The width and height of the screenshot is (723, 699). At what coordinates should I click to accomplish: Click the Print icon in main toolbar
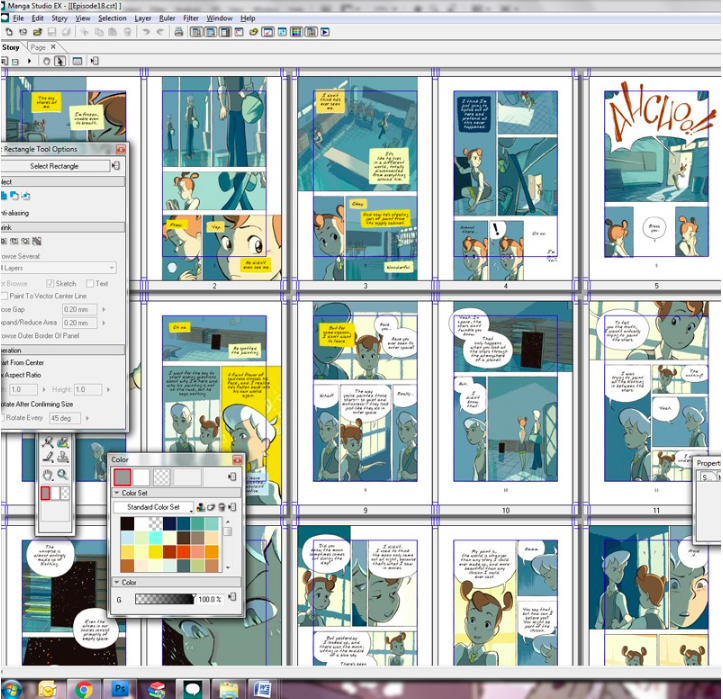178,32
